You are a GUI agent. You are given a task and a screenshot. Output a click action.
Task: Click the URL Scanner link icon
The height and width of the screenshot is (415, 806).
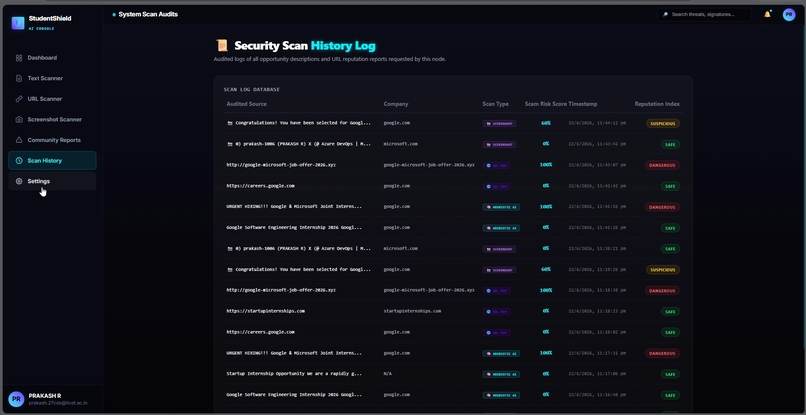(19, 99)
